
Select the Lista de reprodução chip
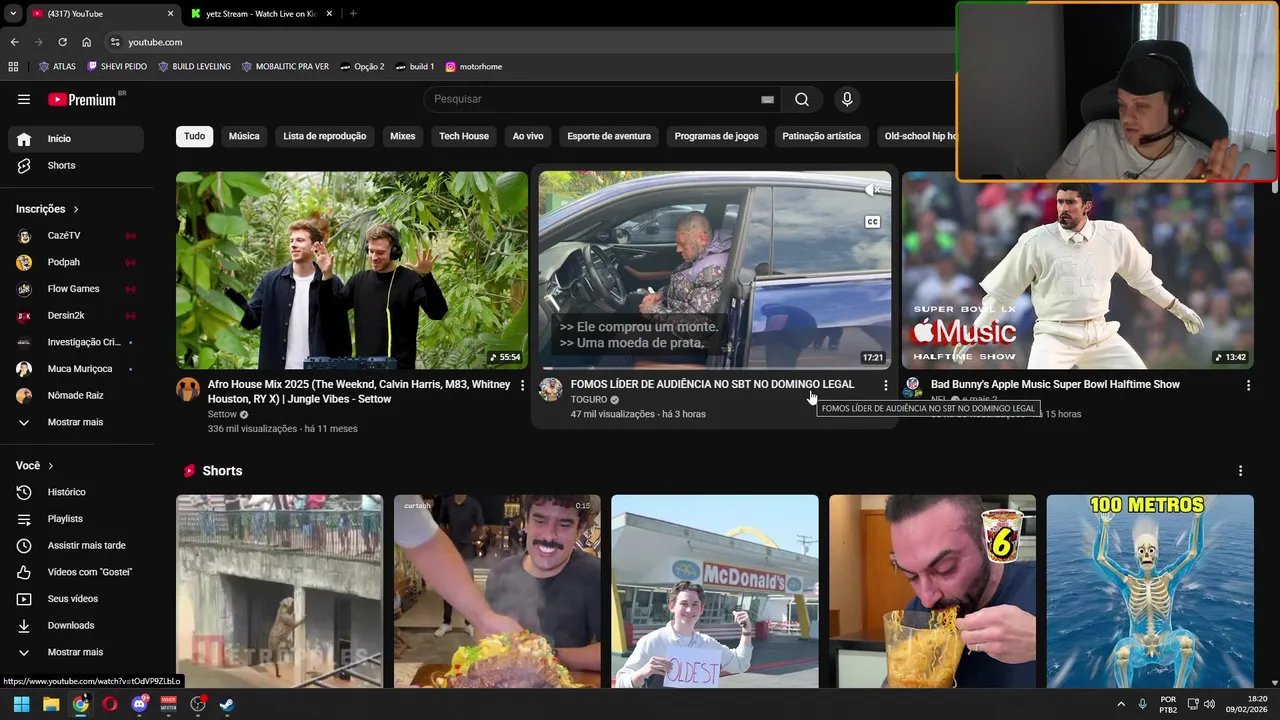point(325,136)
